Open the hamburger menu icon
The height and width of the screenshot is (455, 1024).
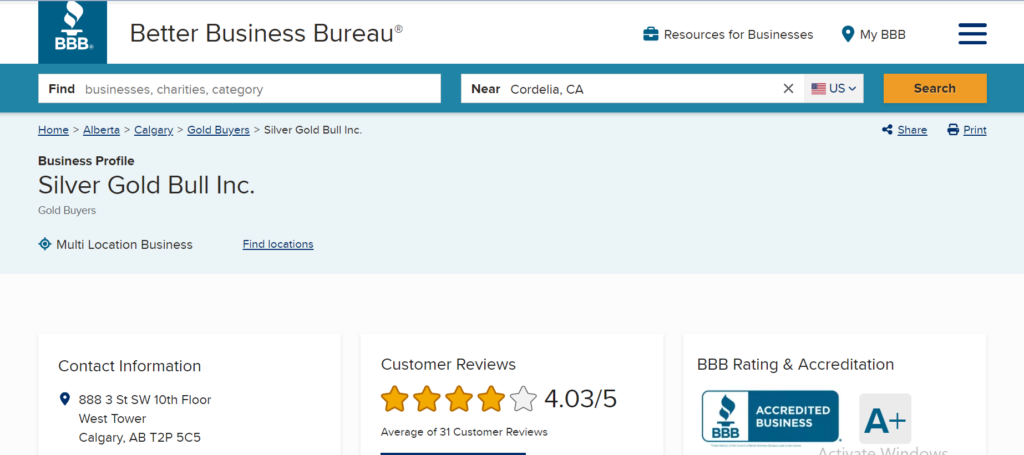click(x=972, y=34)
